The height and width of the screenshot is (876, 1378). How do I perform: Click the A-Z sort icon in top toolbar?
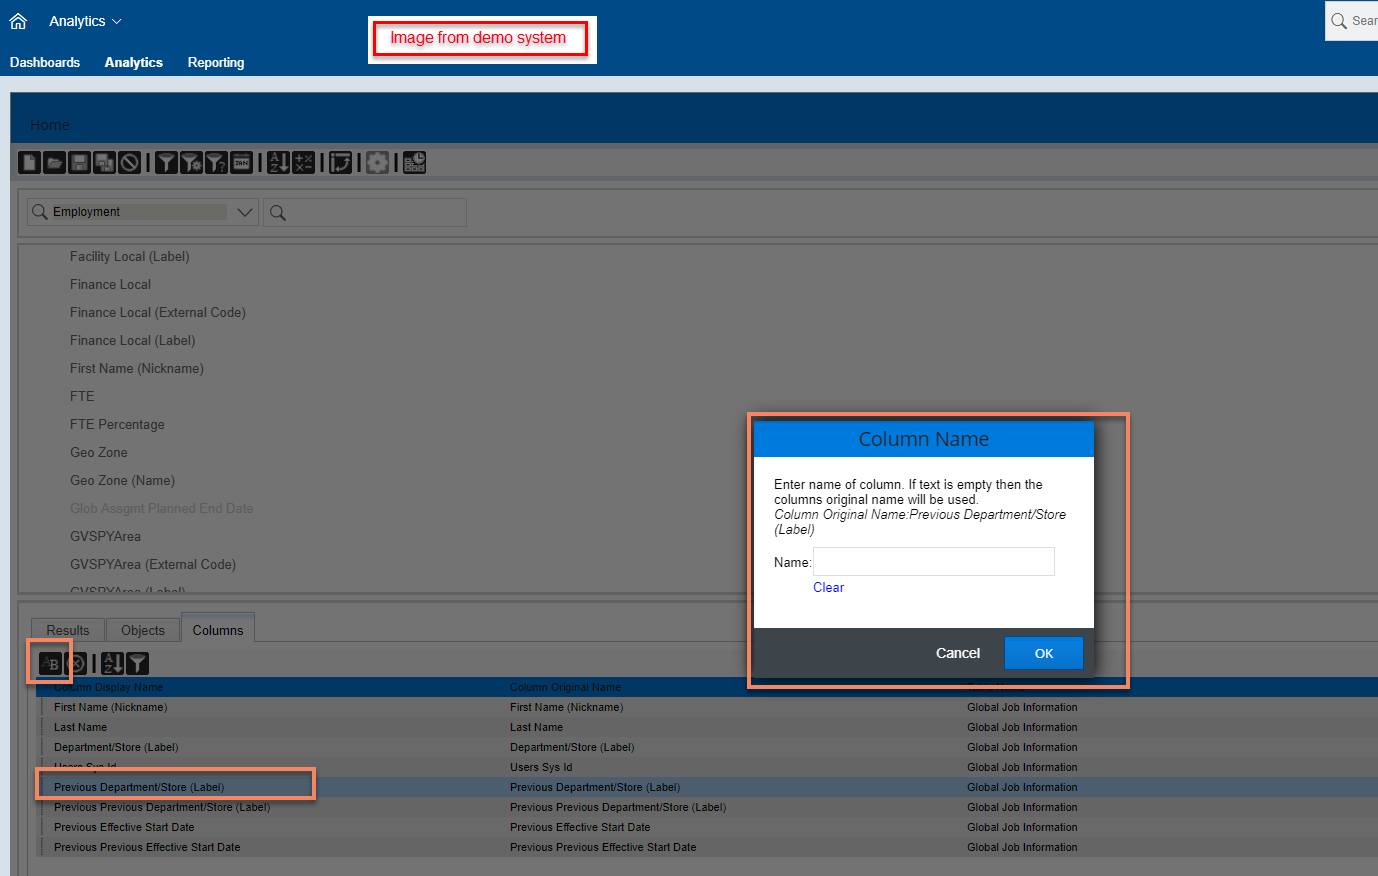click(279, 162)
